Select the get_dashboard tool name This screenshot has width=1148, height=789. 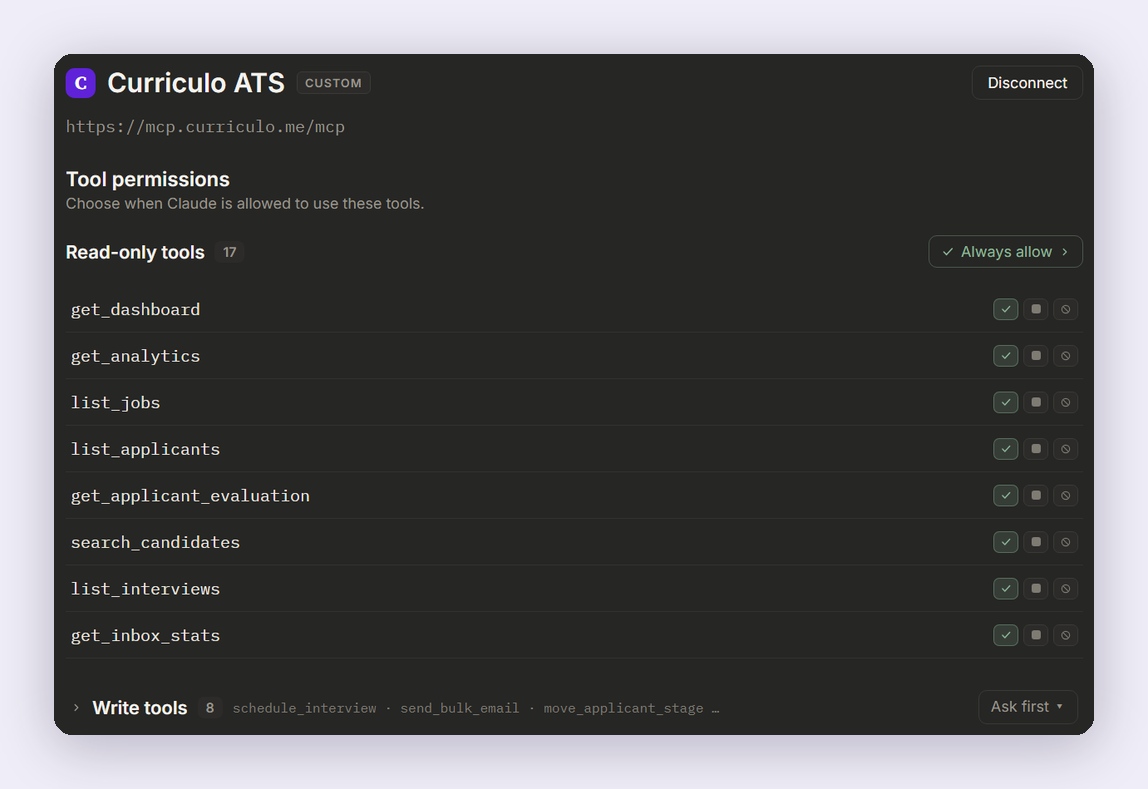(x=135, y=310)
